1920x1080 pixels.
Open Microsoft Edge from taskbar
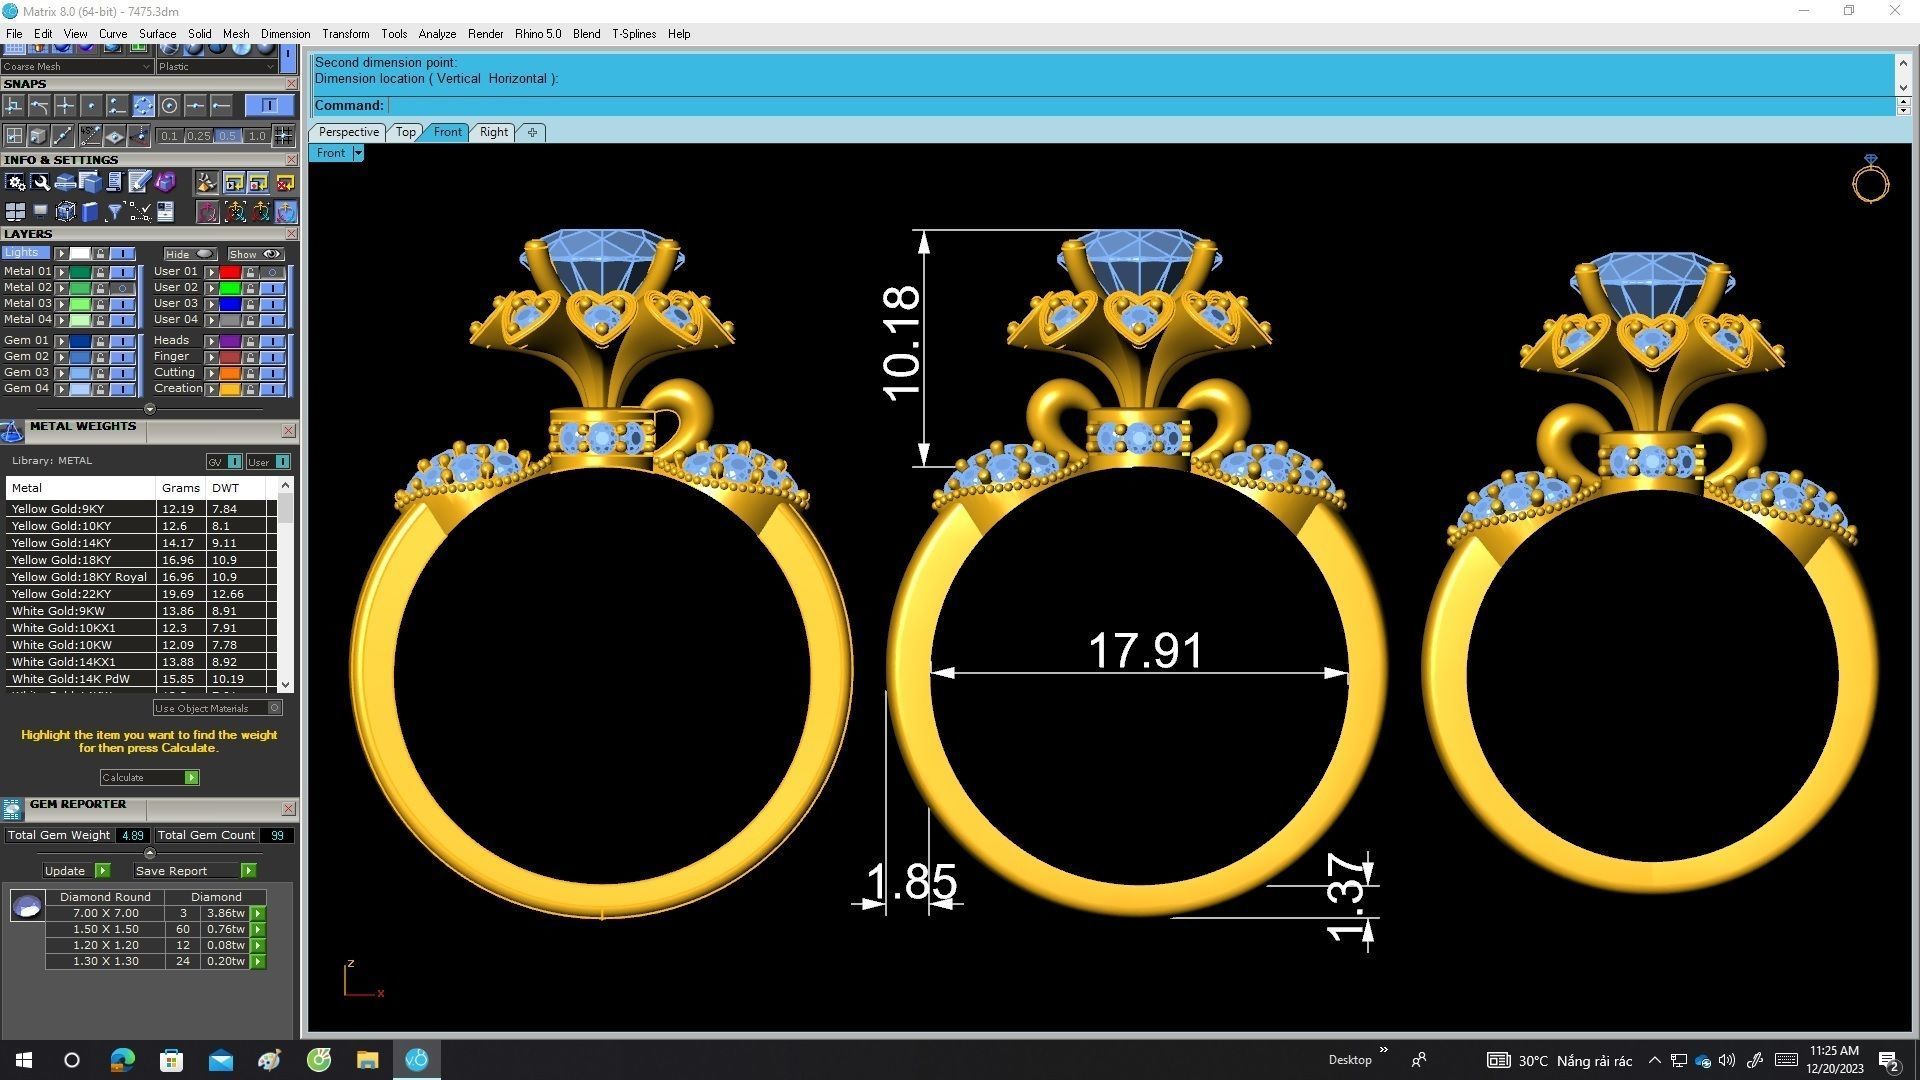pos(122,1060)
